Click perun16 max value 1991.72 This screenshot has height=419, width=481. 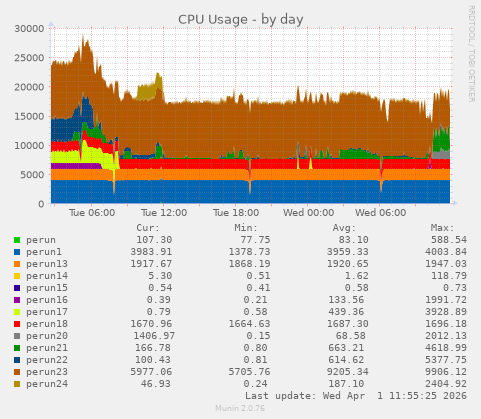pos(446,300)
